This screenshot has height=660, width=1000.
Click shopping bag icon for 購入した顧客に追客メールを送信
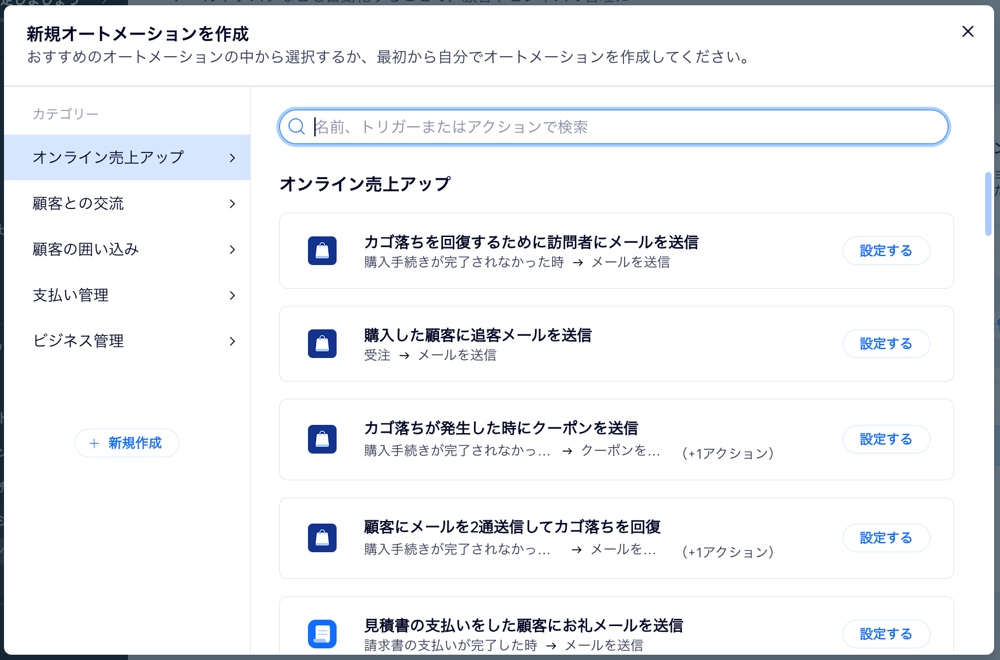322,344
